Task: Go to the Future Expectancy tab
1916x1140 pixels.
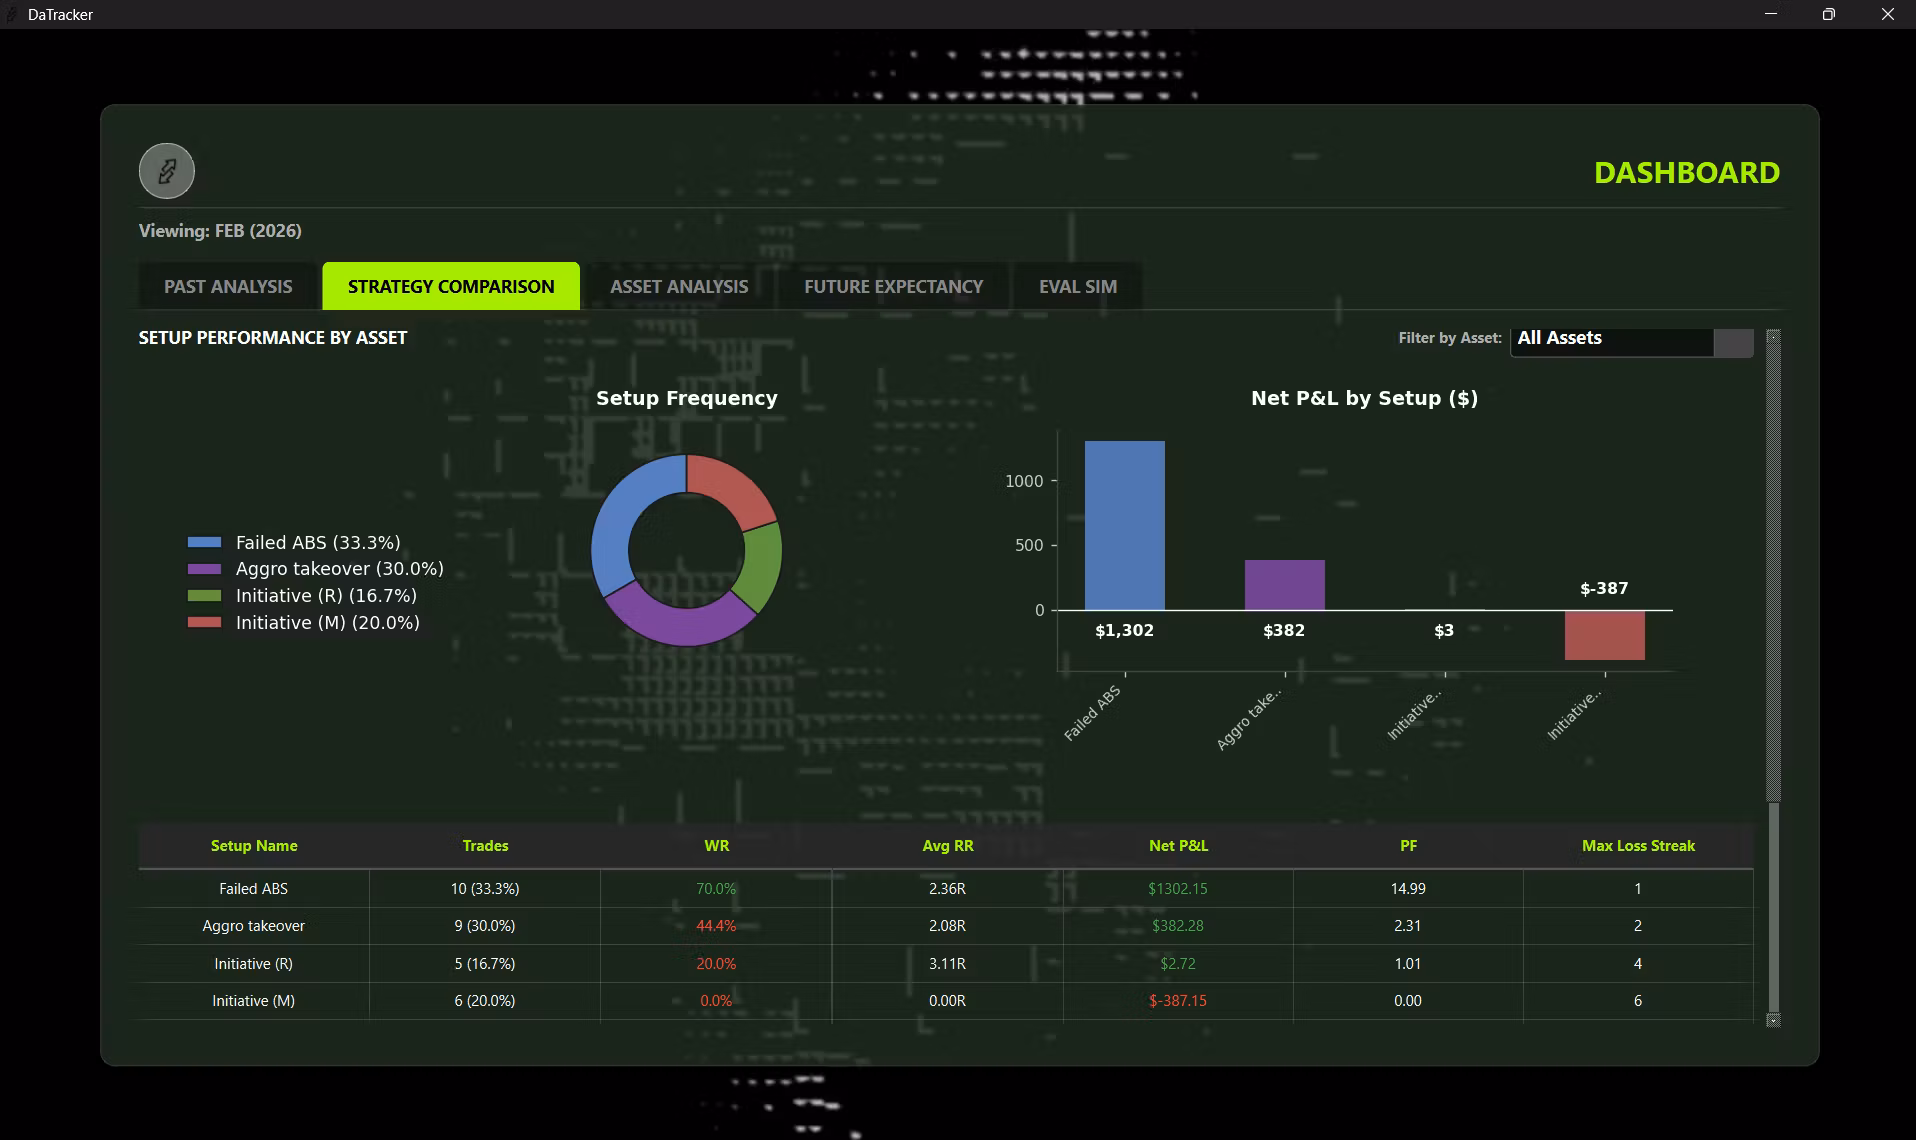Action: pos(893,286)
